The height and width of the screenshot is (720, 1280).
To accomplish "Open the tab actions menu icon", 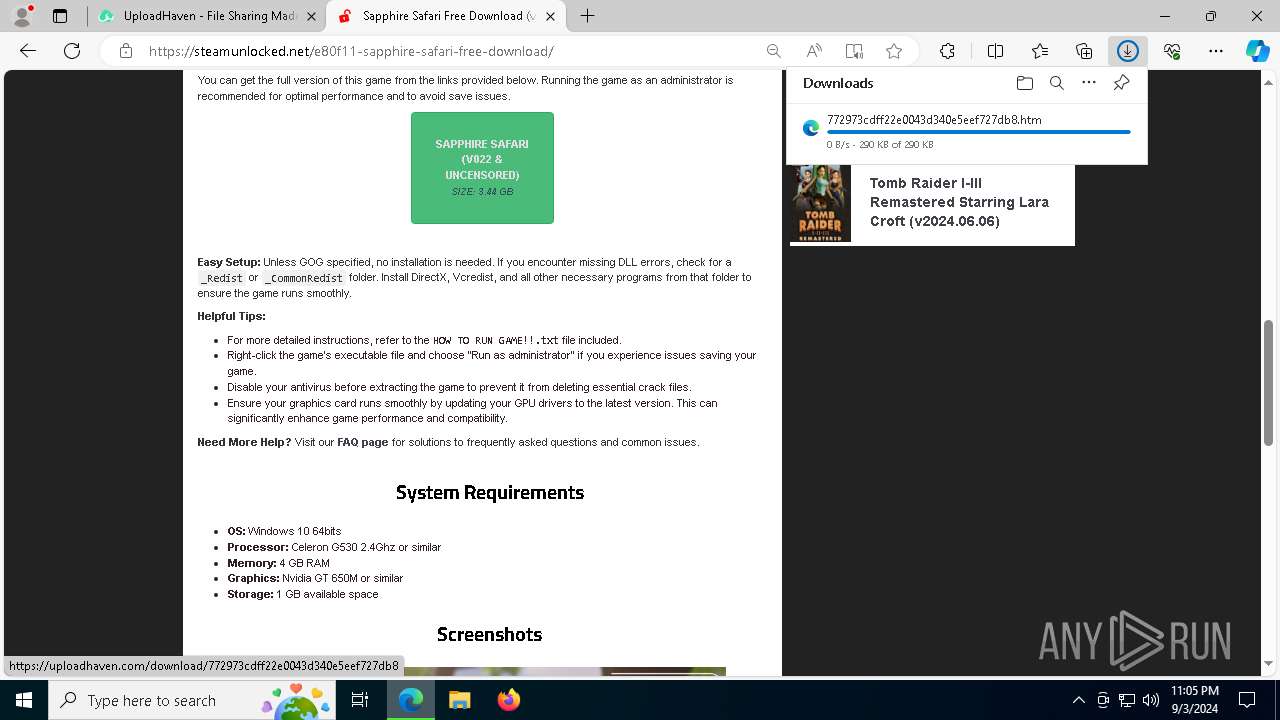I will (x=60, y=16).
